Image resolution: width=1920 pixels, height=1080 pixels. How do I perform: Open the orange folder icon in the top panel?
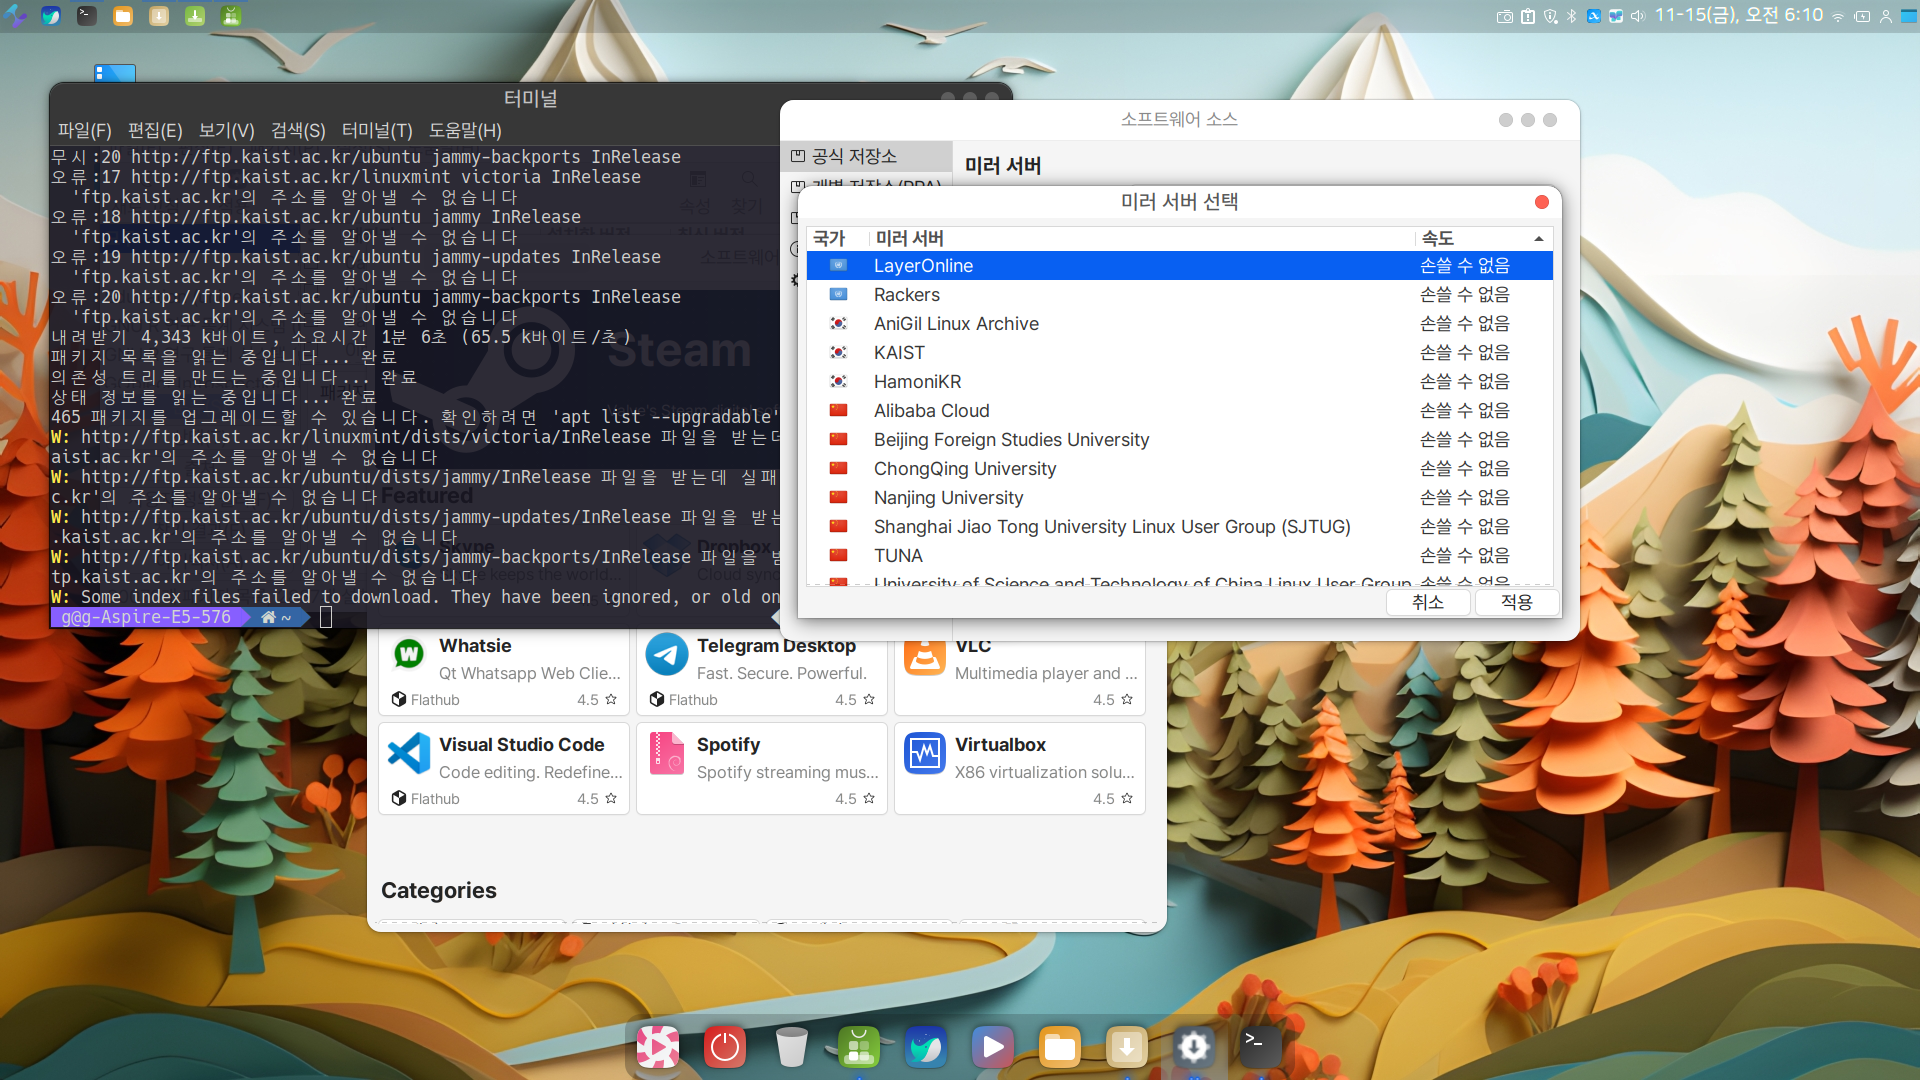point(123,16)
